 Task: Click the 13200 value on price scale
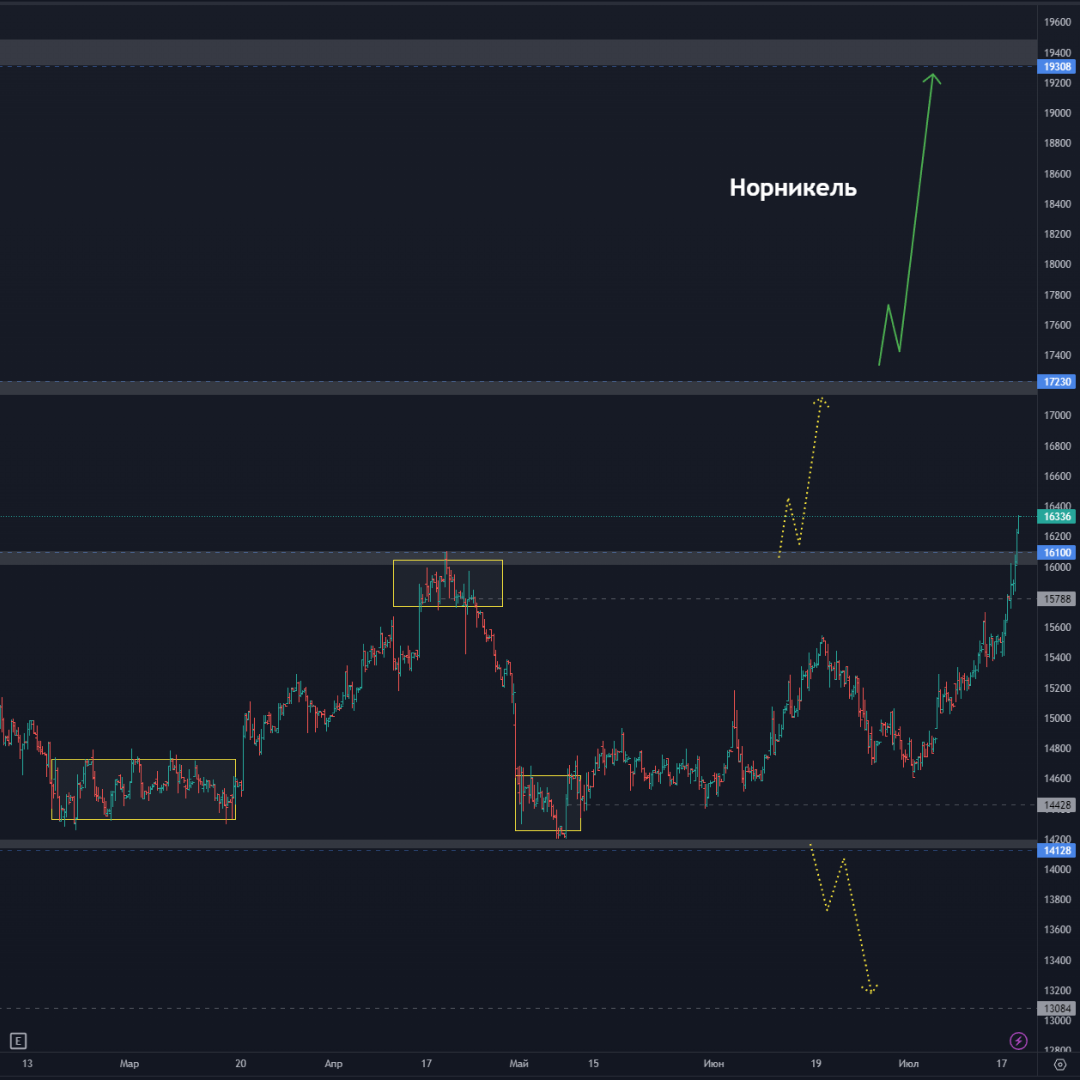point(1057,990)
